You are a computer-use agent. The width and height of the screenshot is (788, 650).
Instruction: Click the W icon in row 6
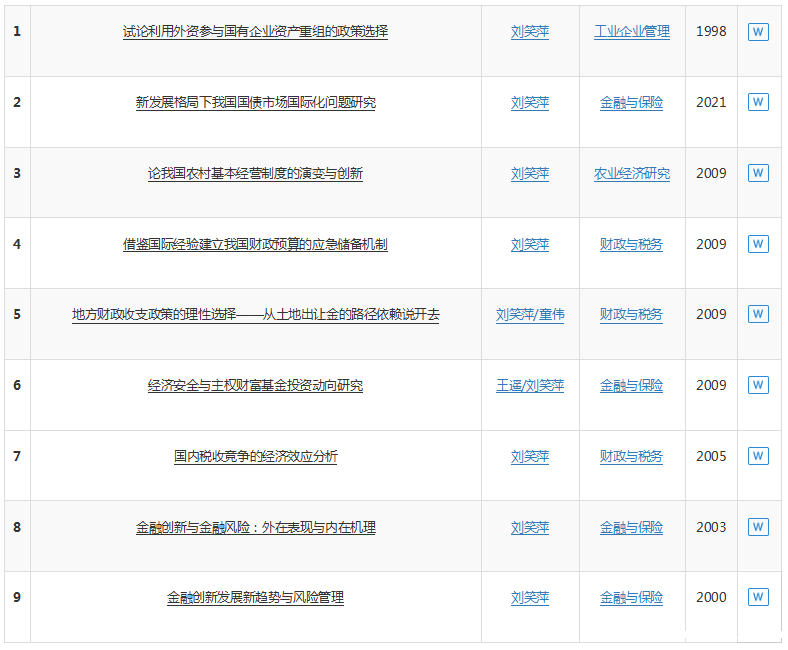coord(758,385)
